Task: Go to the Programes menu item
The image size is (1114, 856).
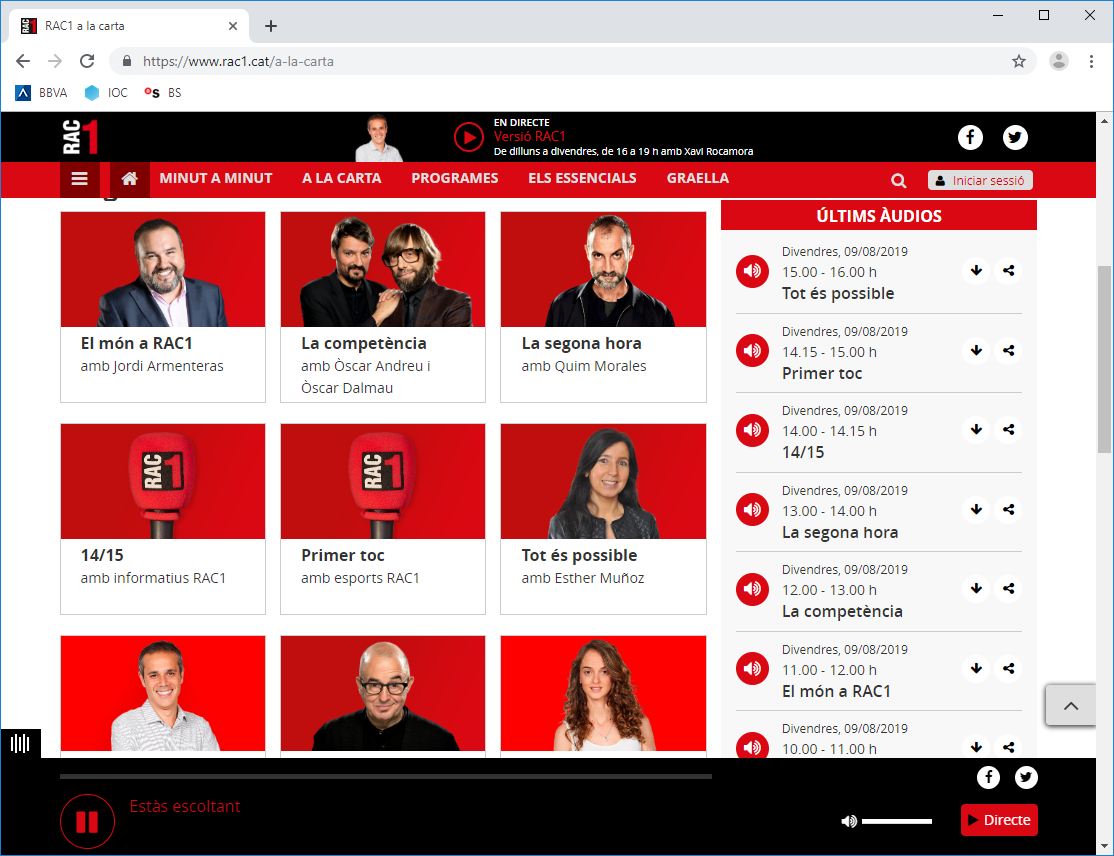Action: coord(454,178)
